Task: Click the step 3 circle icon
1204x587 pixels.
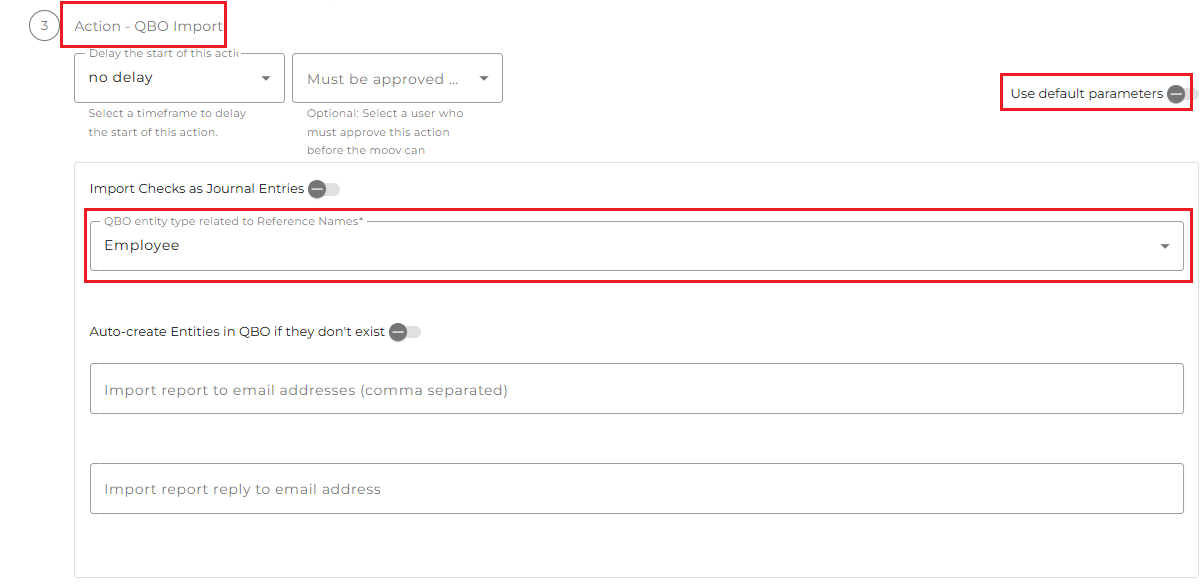Action: [x=44, y=25]
